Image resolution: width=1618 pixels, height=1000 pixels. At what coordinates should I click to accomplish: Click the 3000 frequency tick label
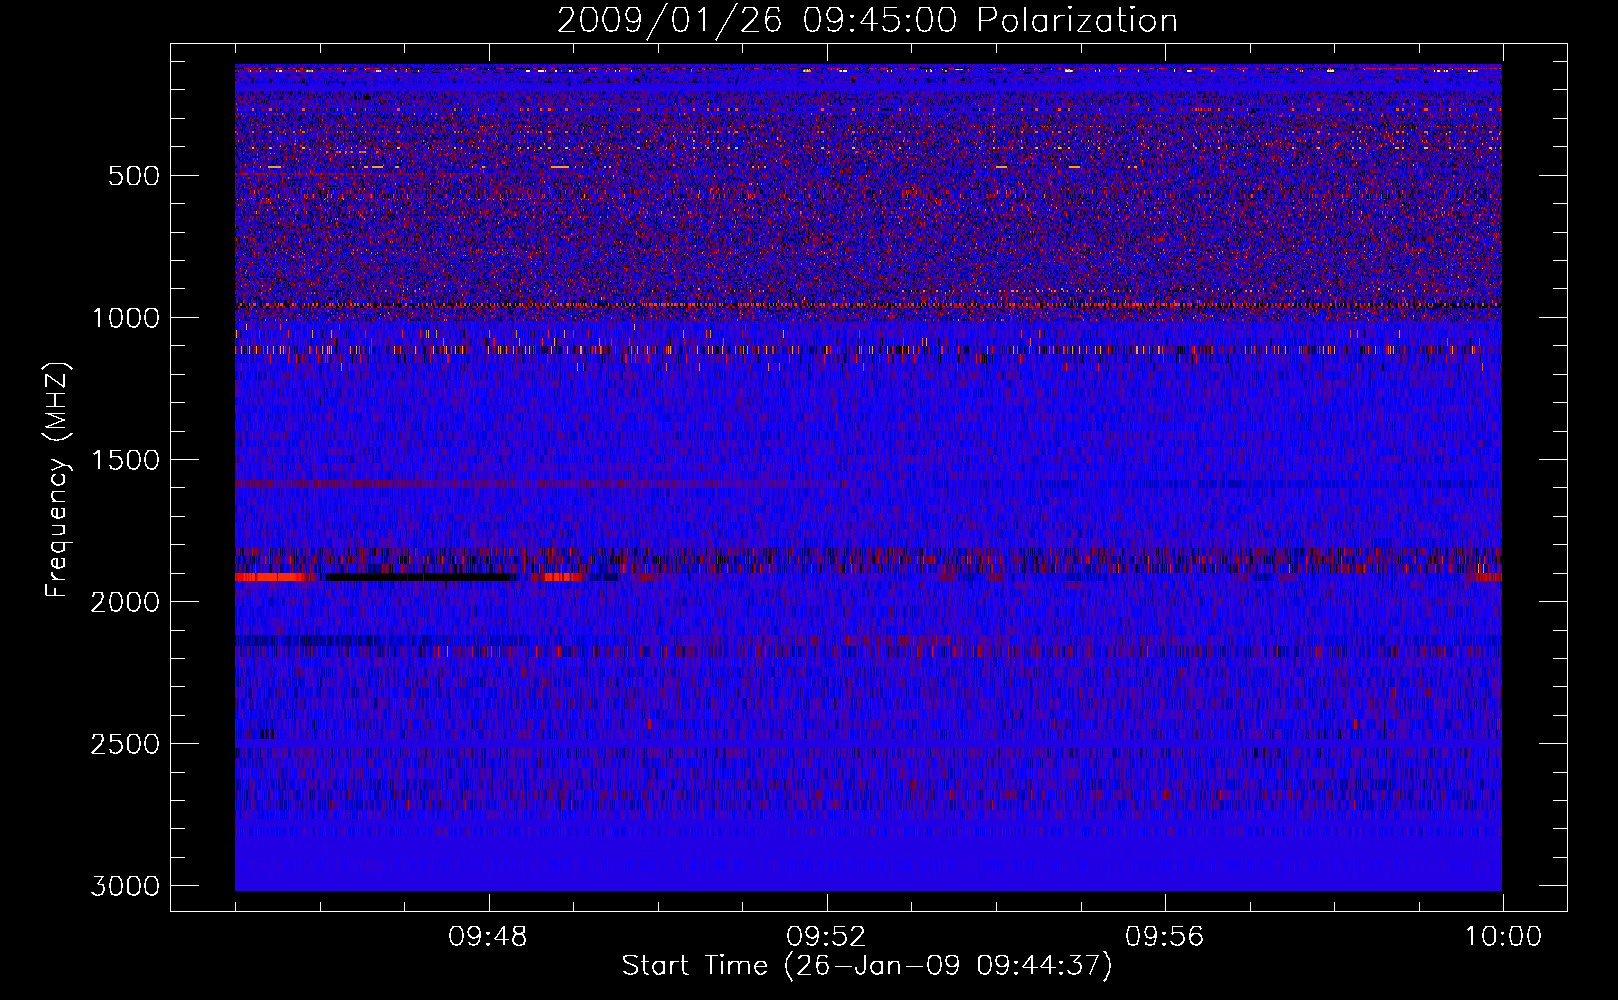126,886
